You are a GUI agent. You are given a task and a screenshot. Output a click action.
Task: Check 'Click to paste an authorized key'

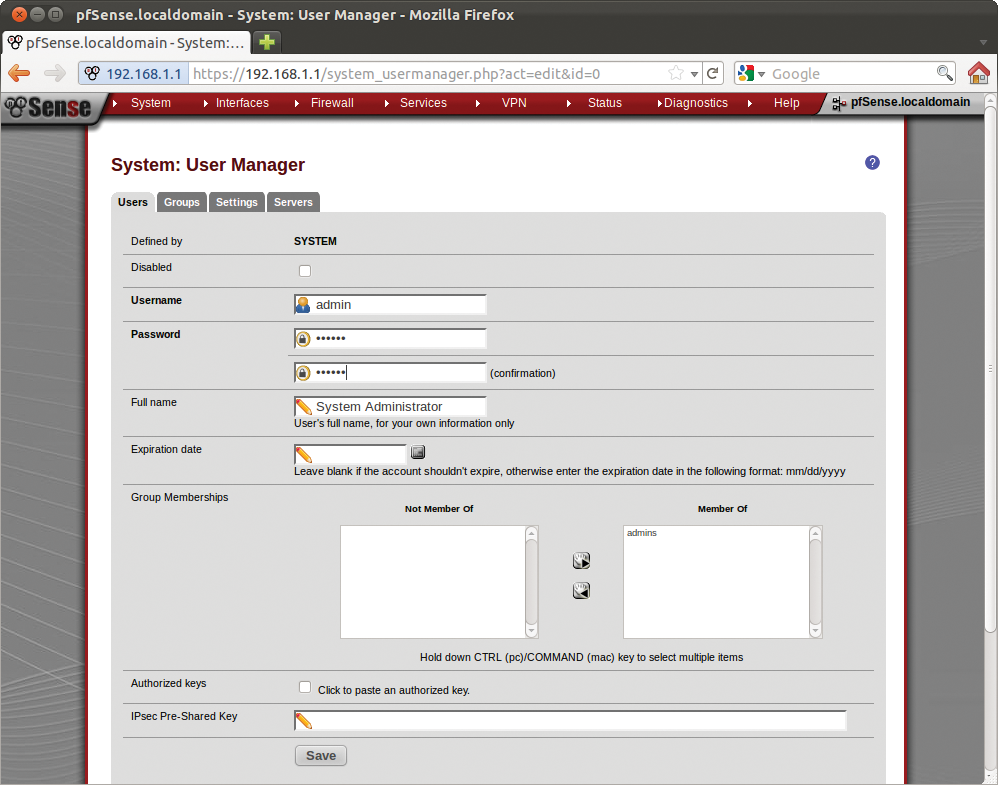coord(305,686)
